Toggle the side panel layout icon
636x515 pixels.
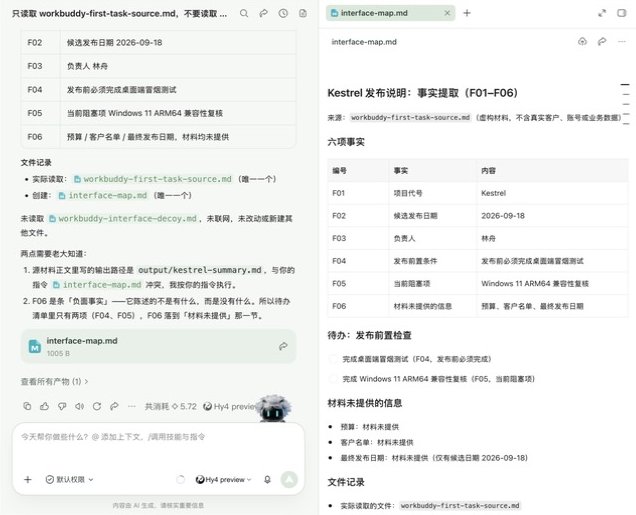(621, 13)
